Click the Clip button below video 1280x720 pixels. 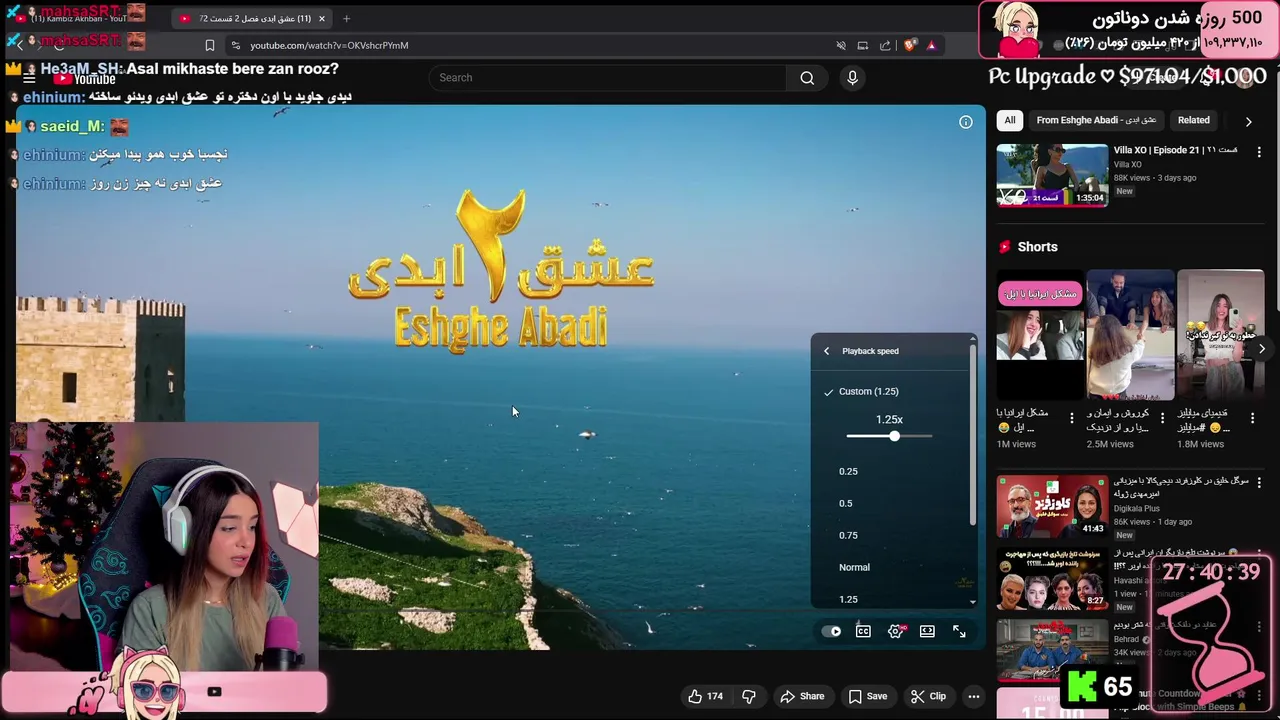click(927, 696)
